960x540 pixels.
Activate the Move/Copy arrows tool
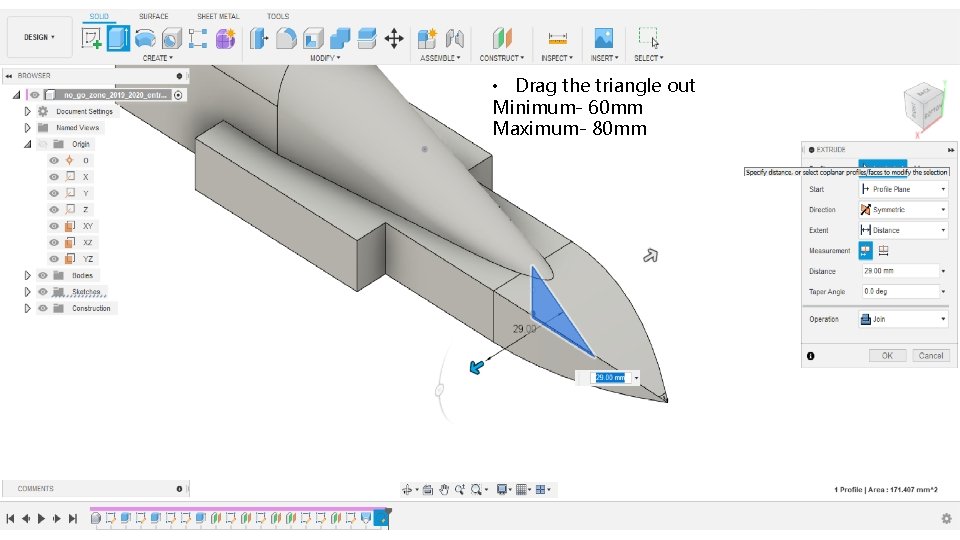(394, 39)
